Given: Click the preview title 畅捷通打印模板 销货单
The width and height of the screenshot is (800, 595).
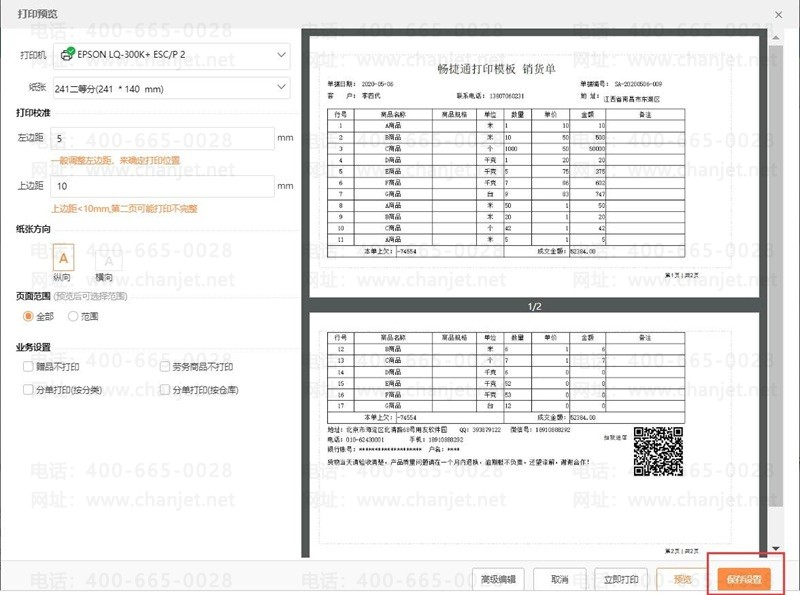Looking at the screenshot, I should [x=496, y=69].
